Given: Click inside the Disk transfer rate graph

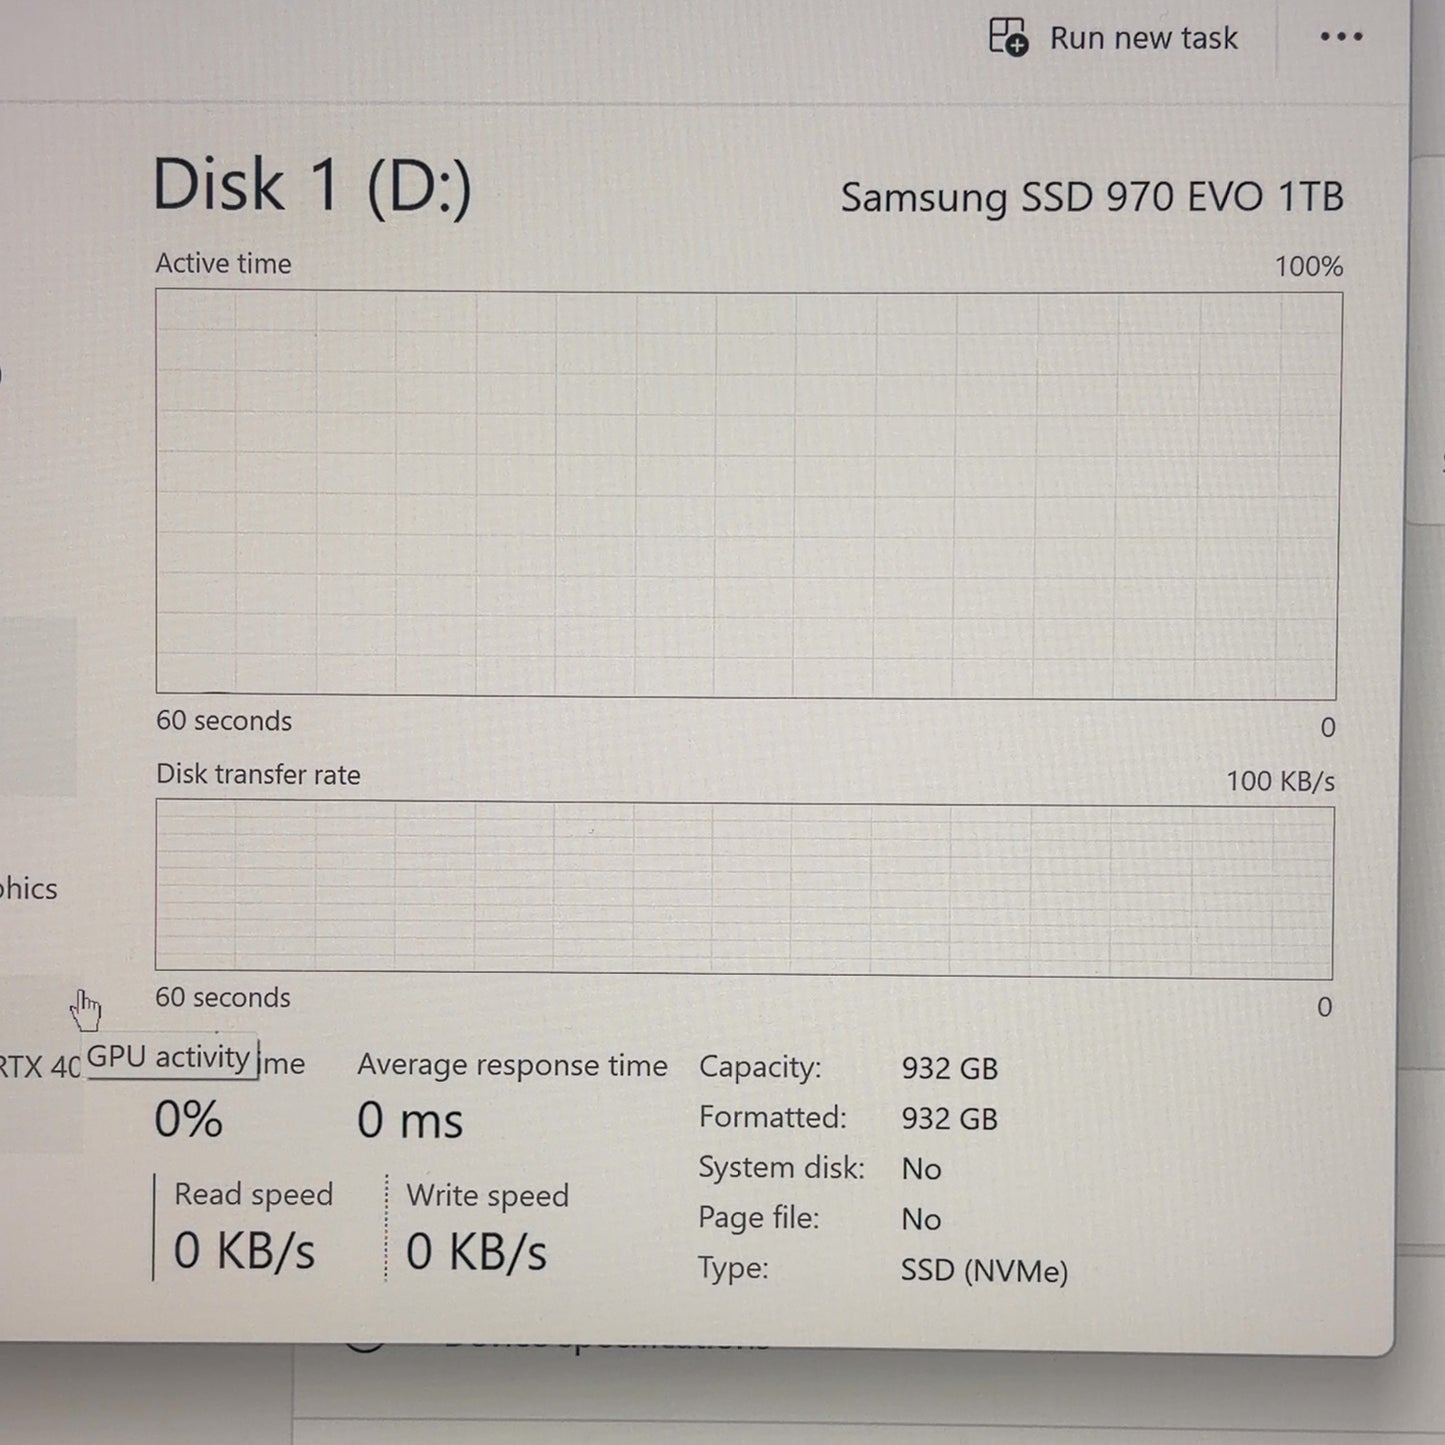Looking at the screenshot, I should (744, 890).
